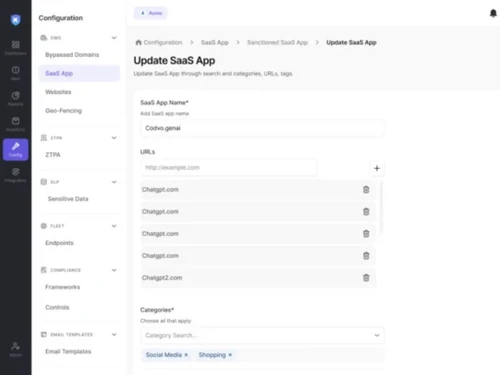Open the Integrations section
The width and height of the screenshot is (500, 375).
(15, 175)
